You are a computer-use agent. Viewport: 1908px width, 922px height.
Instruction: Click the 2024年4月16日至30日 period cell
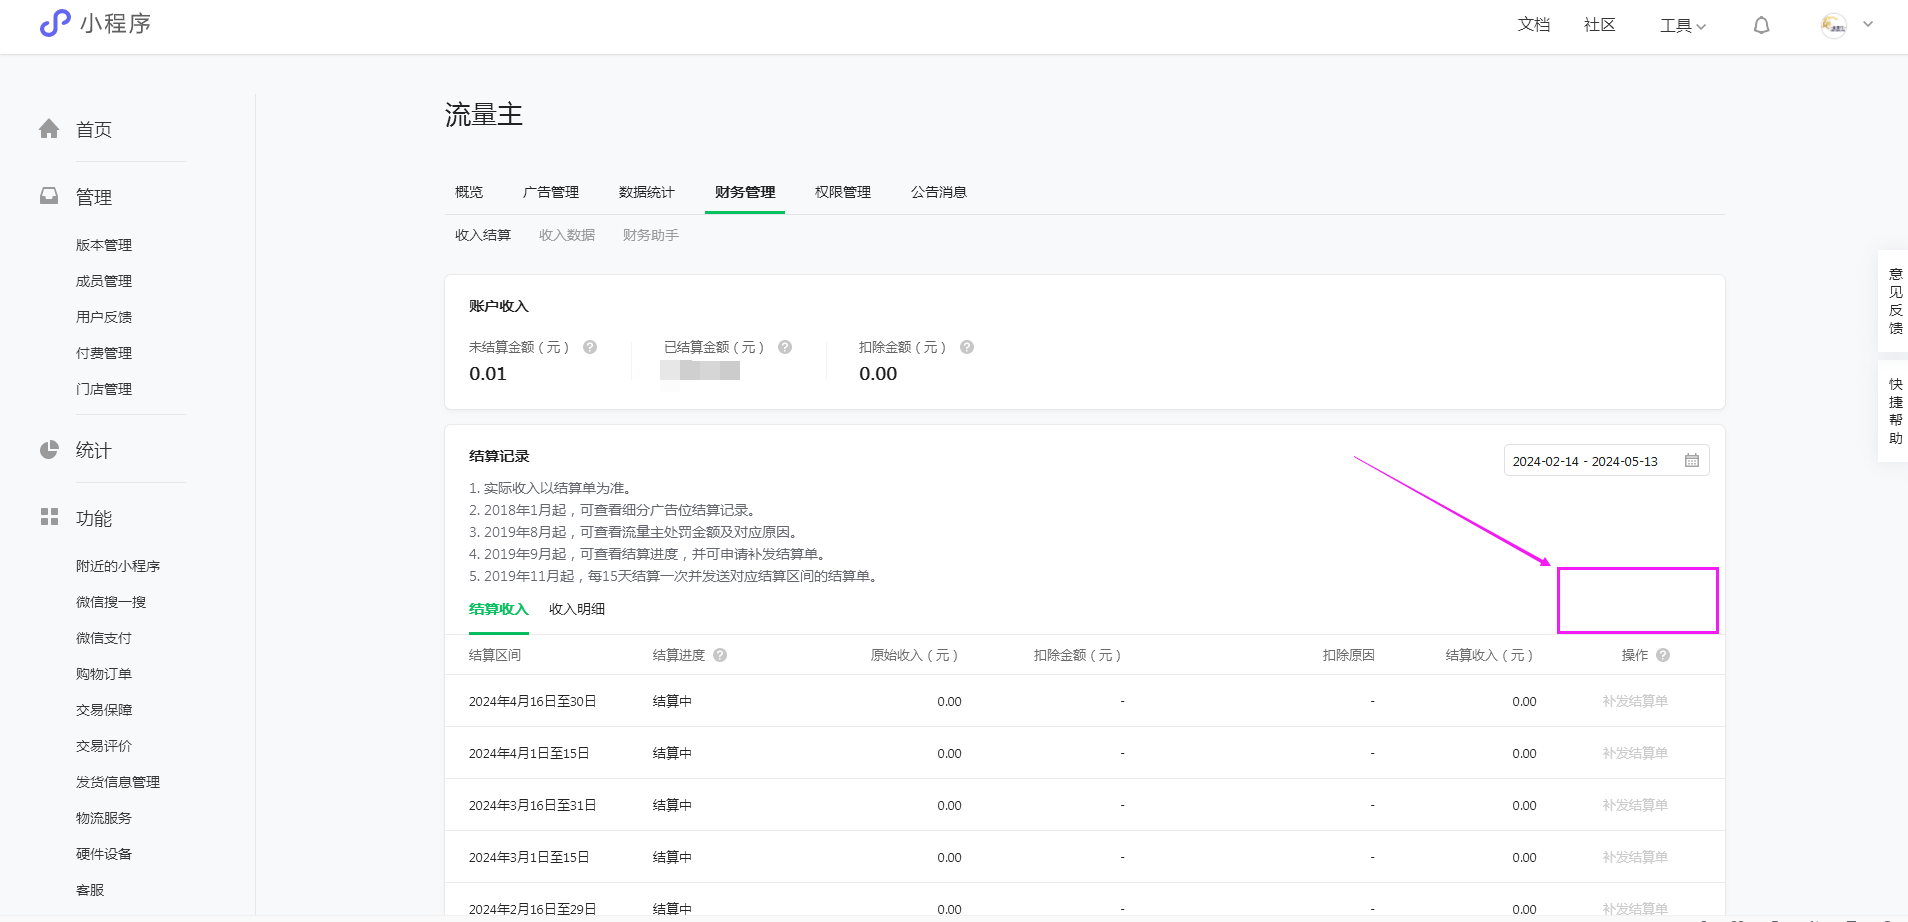coord(533,701)
